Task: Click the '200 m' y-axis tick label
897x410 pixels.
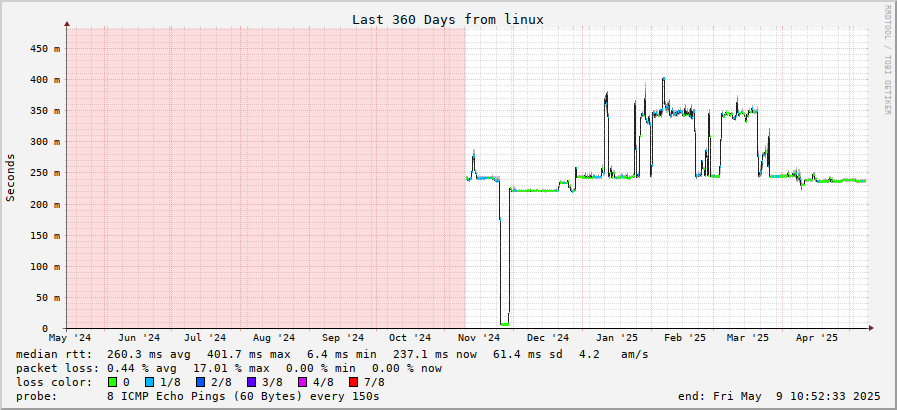Action: pos(45,204)
